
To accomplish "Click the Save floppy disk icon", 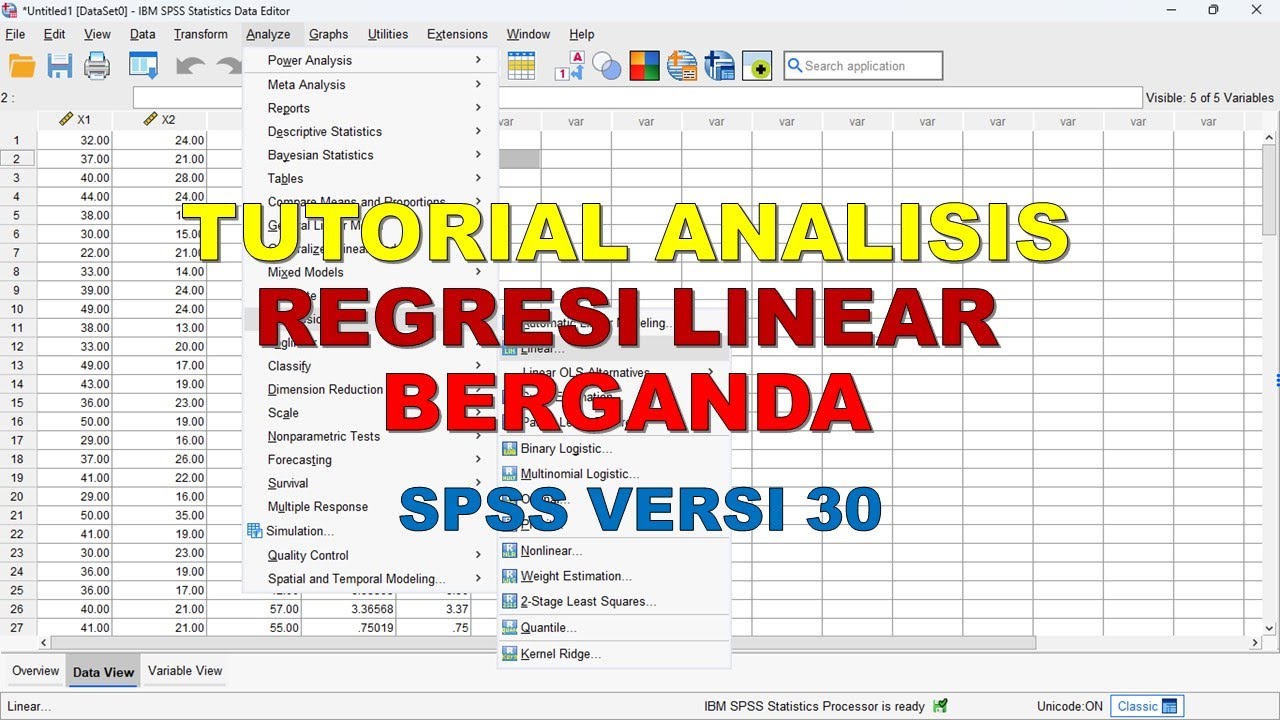I will pyautogui.click(x=60, y=66).
